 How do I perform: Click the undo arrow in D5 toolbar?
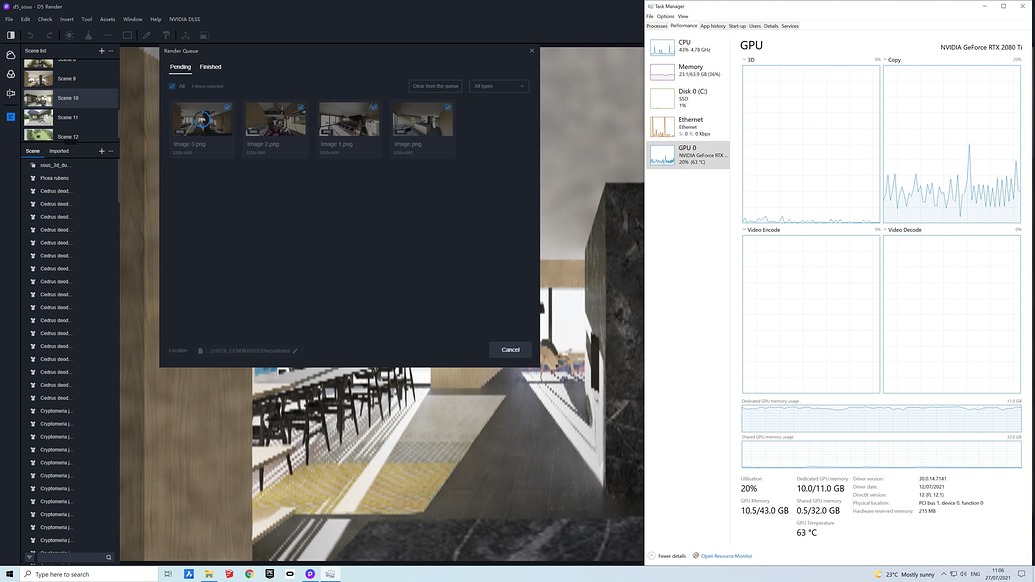click(30, 35)
